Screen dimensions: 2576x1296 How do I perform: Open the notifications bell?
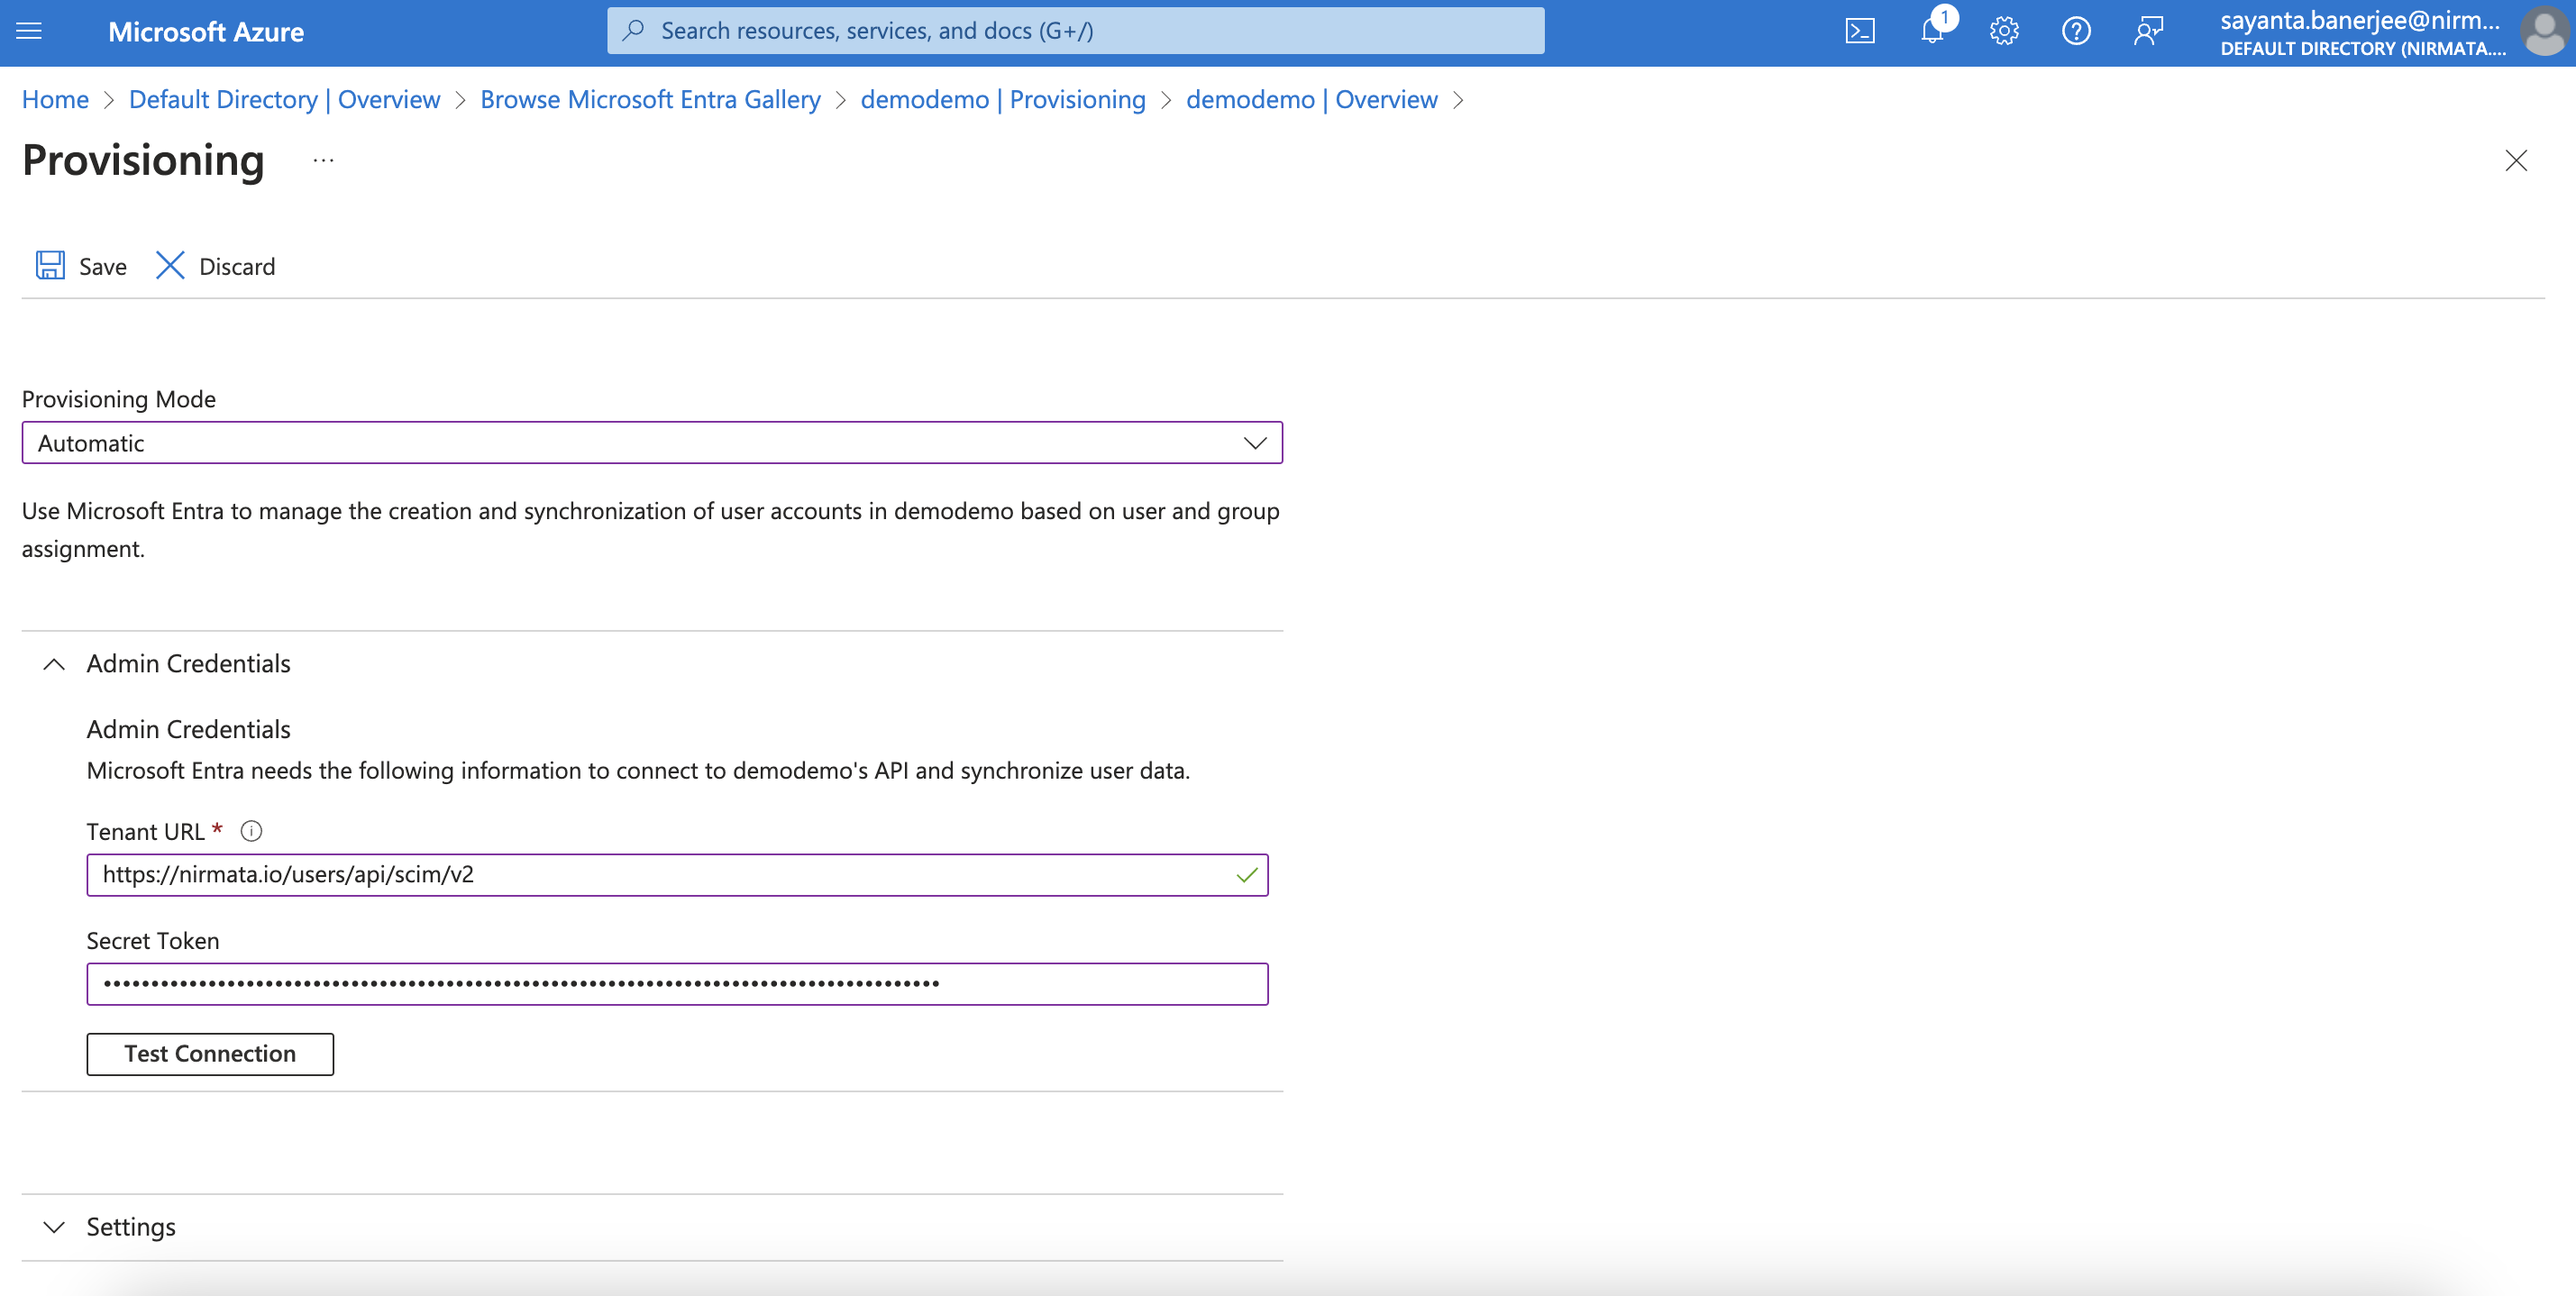pos(1933,30)
